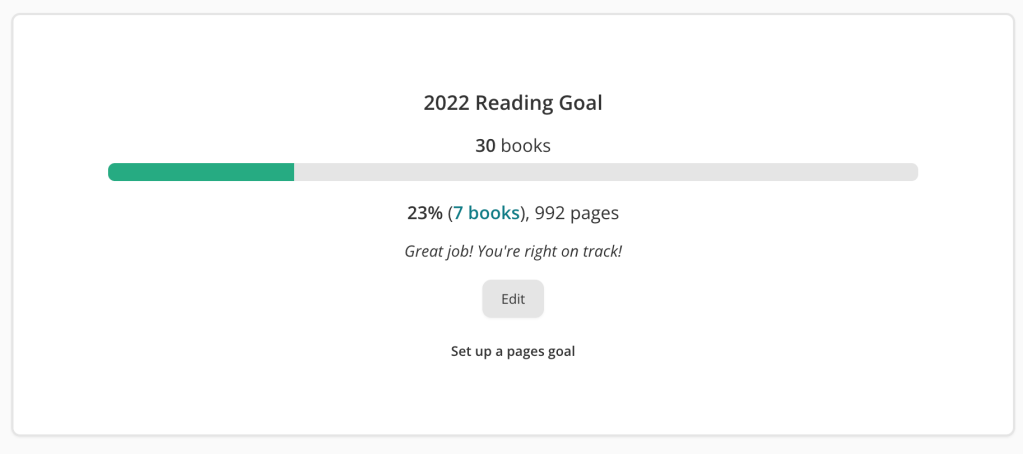Click the "Great job!" italic text
The image size is (1023, 454).
[x=438, y=251]
